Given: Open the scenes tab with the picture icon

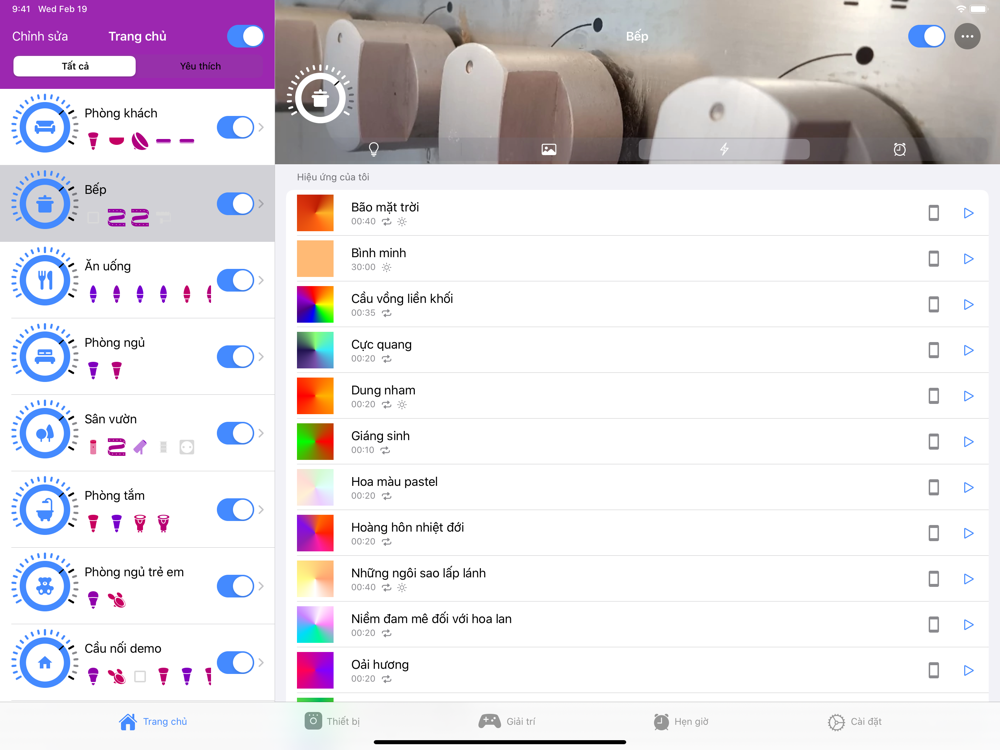Looking at the screenshot, I should coord(548,149).
